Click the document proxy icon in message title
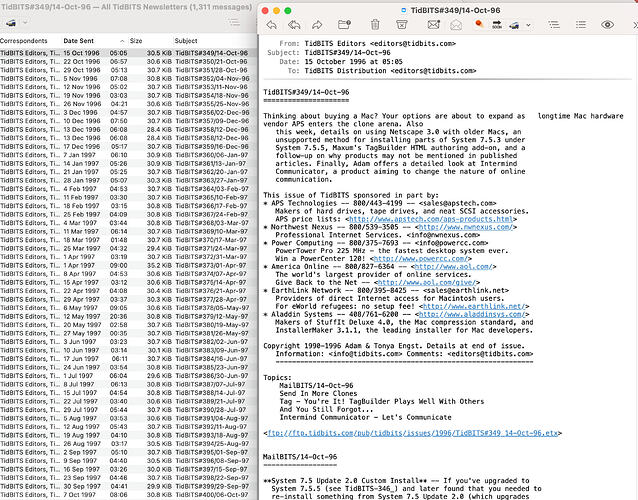This screenshot has width=638, height=500. 404,11
